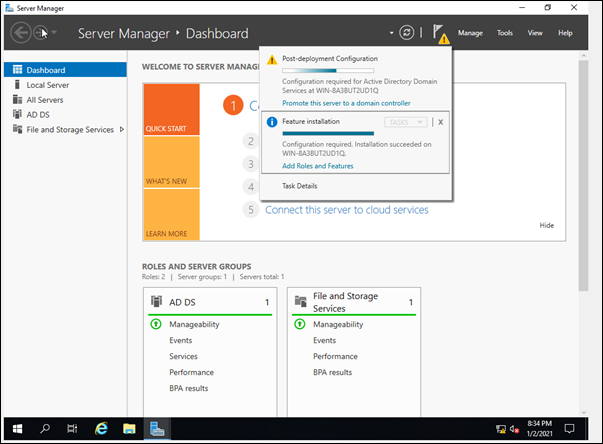The width and height of the screenshot is (603, 444).
Task: Launch Internet Explorer from taskbar
Action: (x=101, y=428)
